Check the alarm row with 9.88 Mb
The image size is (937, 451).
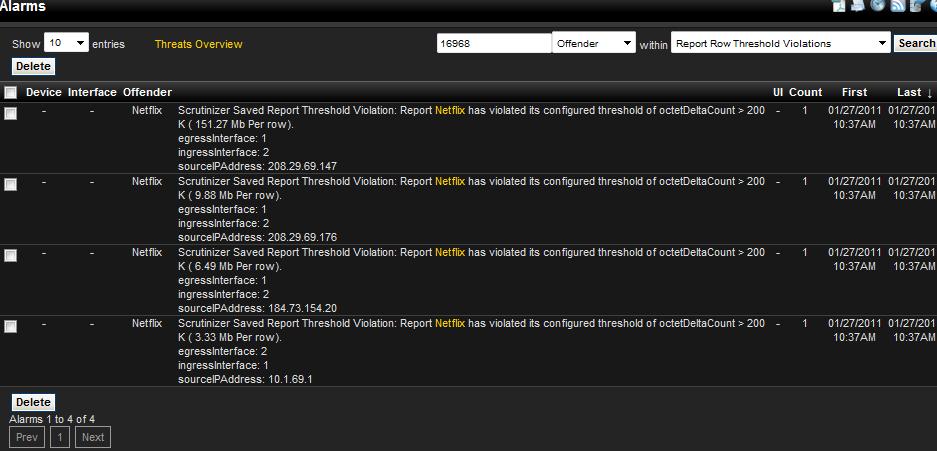10,185
